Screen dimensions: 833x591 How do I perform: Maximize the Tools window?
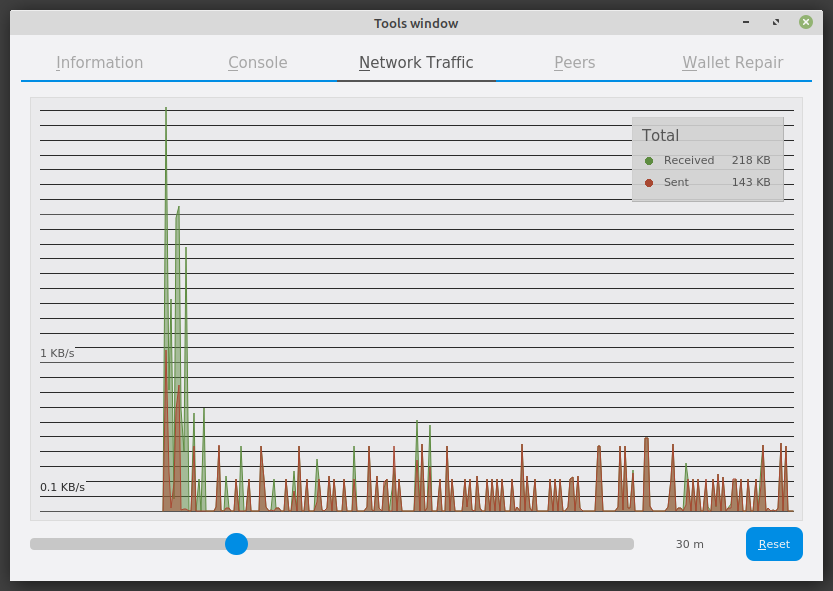776,22
